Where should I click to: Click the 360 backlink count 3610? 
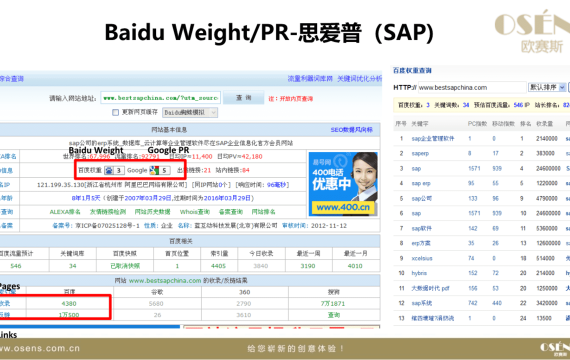pyautogui.click(x=244, y=315)
